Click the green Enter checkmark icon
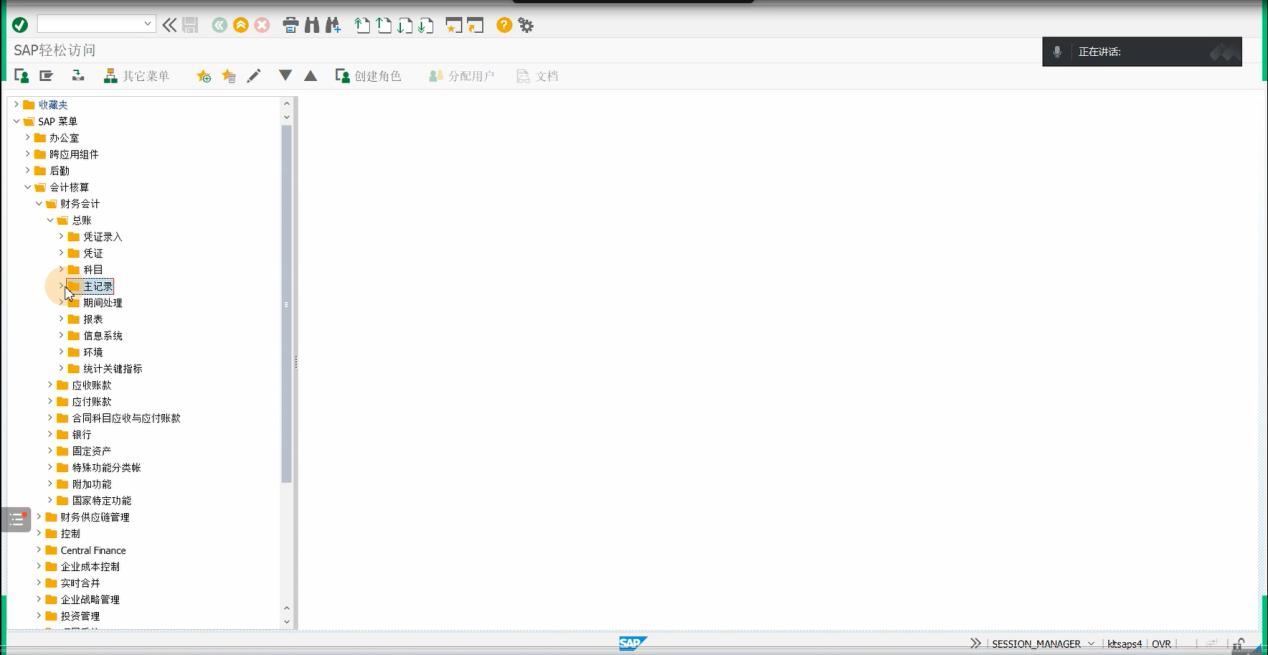Viewport: 1268px width, 655px height. tap(20, 25)
